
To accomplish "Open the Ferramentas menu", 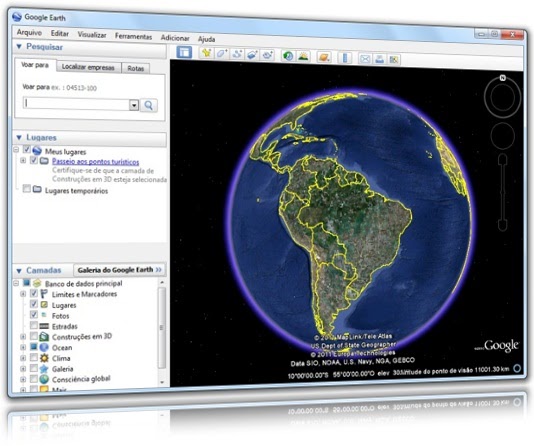I will point(133,36).
